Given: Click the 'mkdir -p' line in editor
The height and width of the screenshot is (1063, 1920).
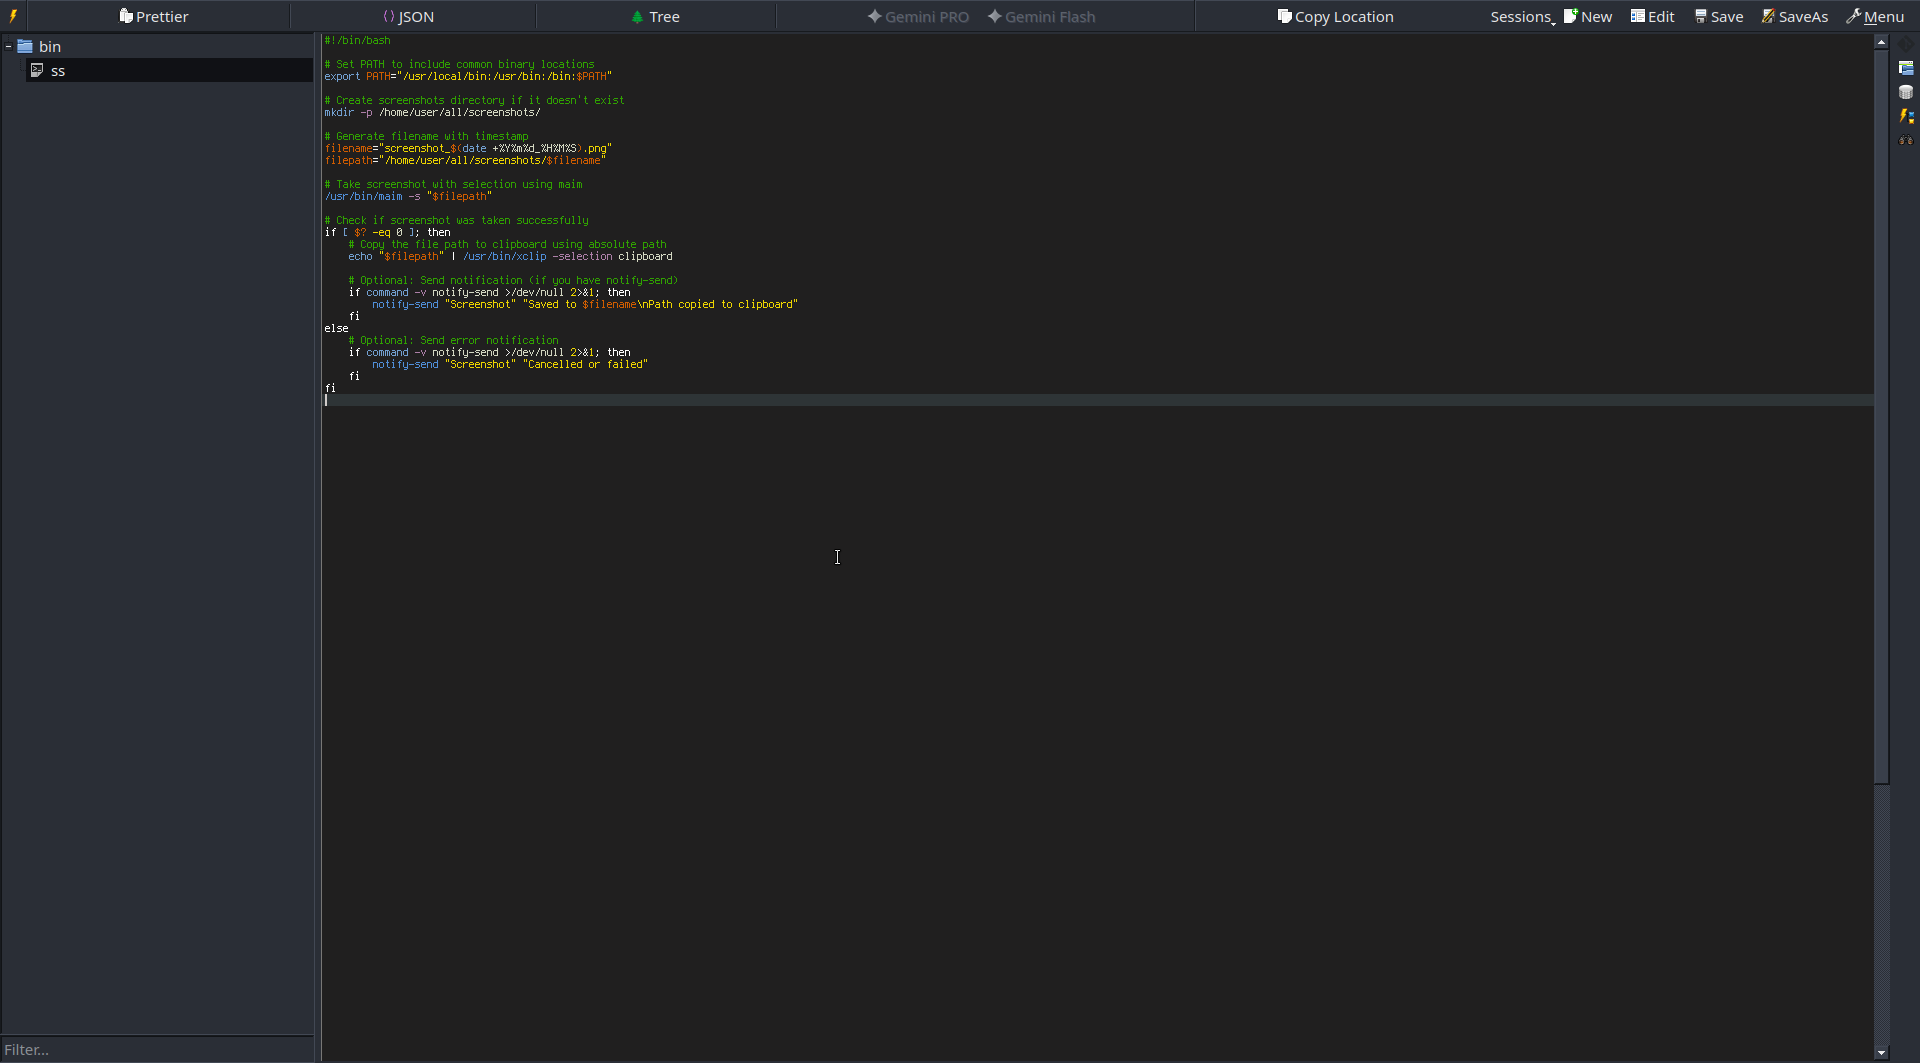Looking at the screenshot, I should point(432,112).
